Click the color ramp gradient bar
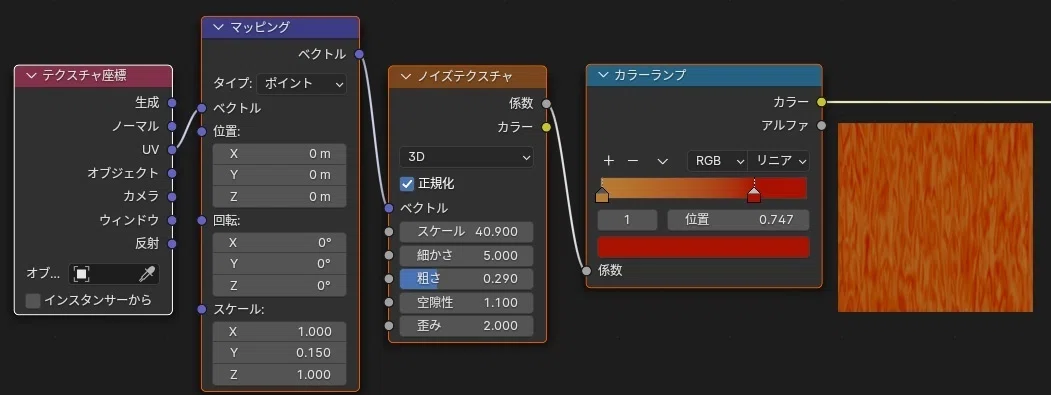Screen dimensions: 1051x395 [x=704, y=188]
